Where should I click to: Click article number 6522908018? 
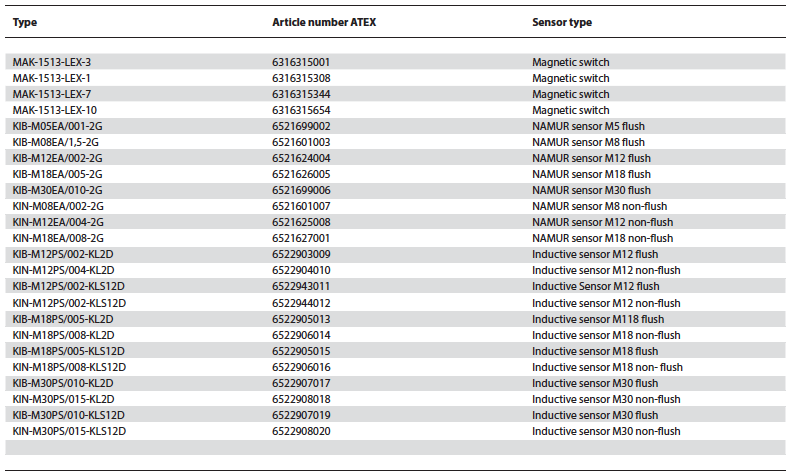pos(301,399)
